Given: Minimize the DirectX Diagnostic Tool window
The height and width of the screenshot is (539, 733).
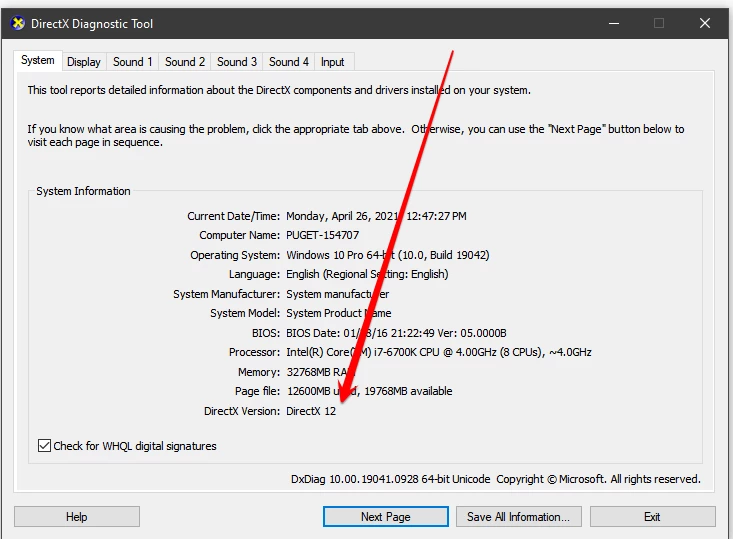Looking at the screenshot, I should point(614,23).
